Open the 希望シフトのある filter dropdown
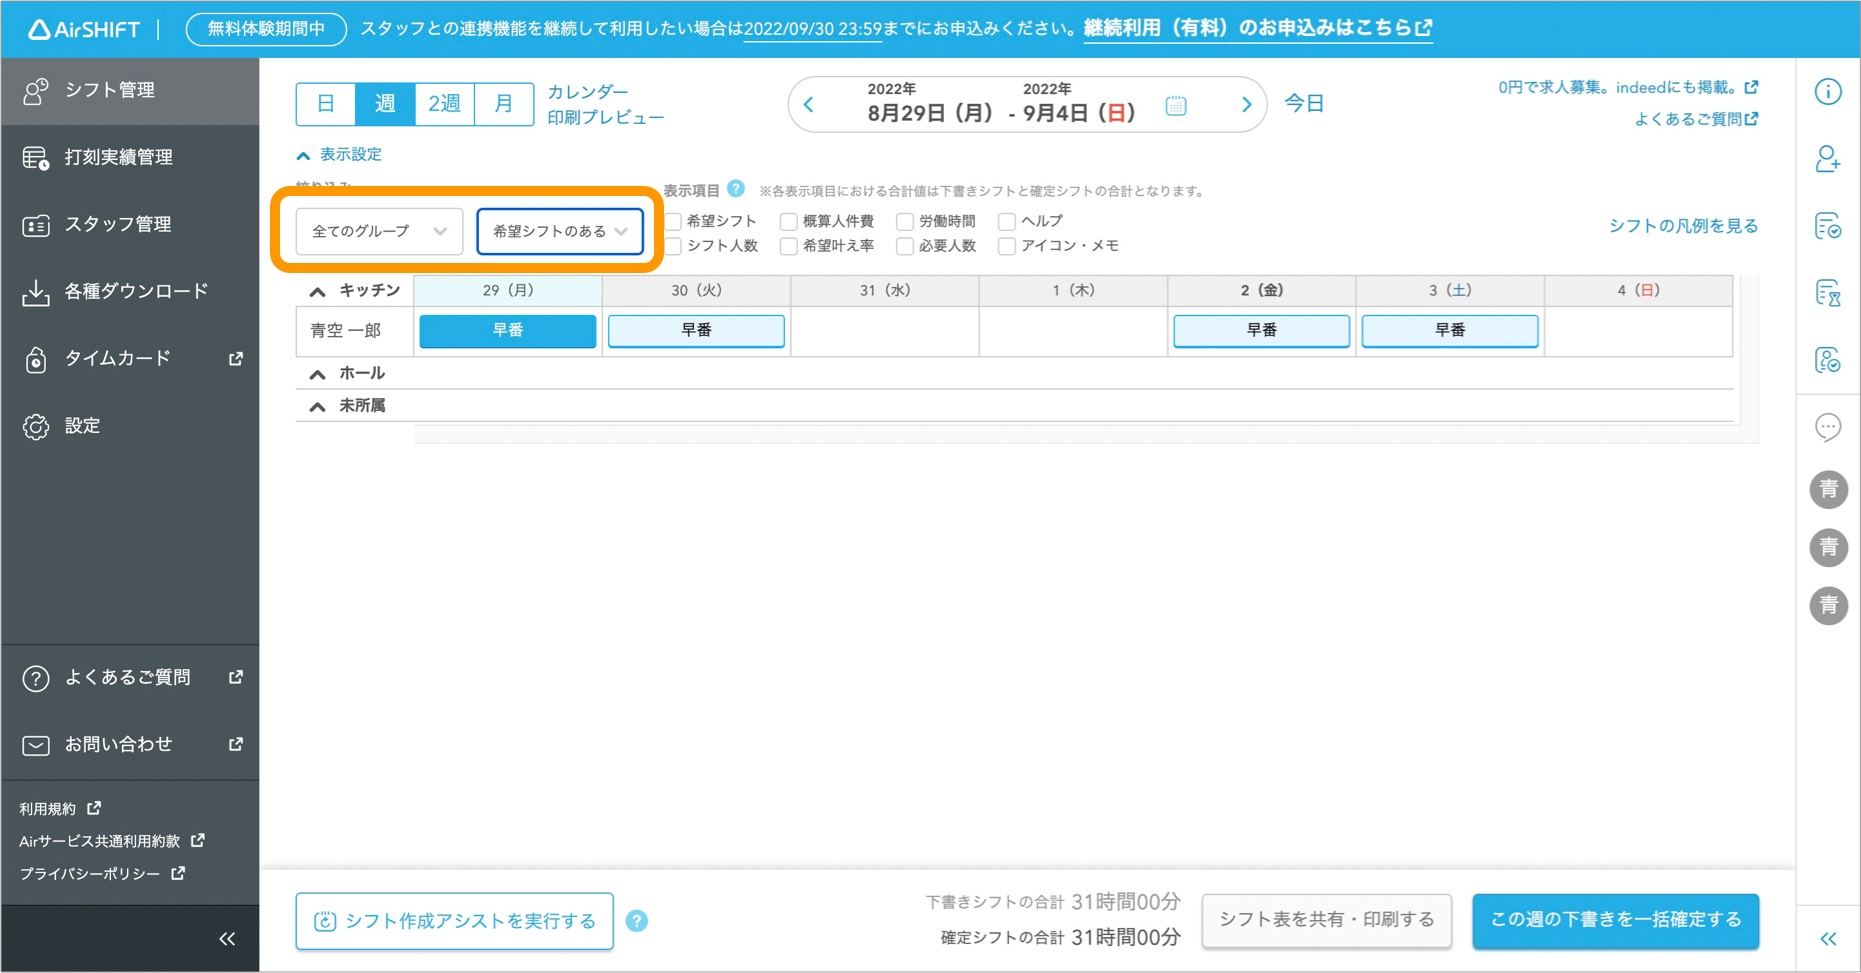The width and height of the screenshot is (1861, 973). click(559, 231)
